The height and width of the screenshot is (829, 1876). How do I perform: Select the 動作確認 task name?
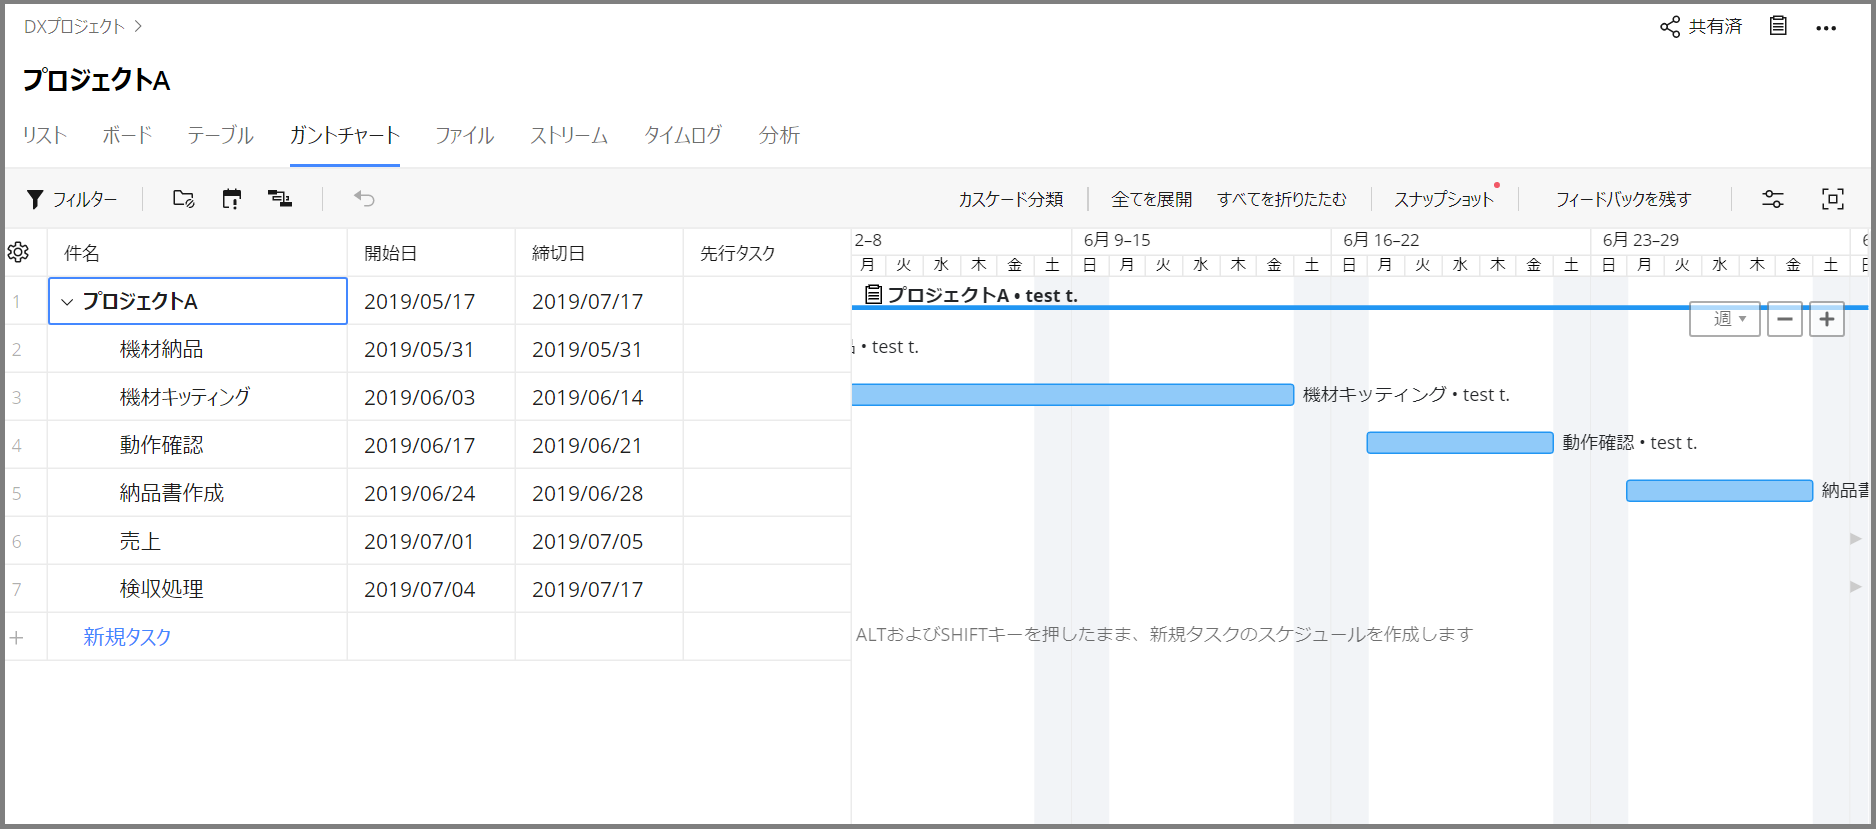point(162,445)
